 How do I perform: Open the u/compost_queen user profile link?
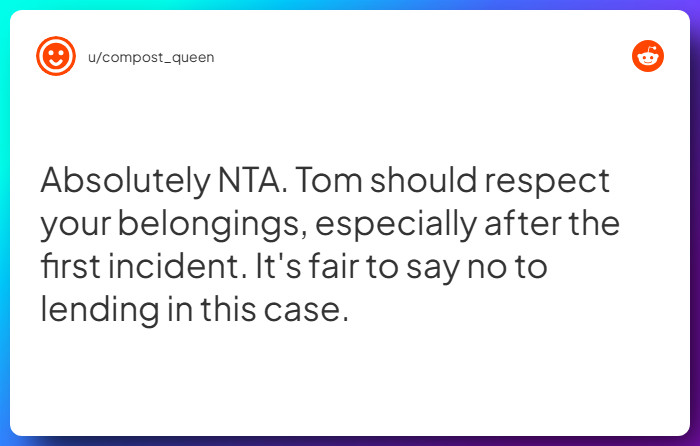pos(151,58)
